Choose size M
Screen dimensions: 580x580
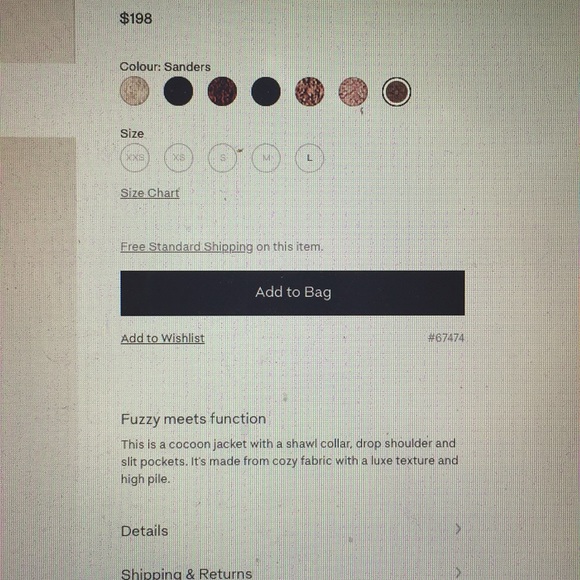click(266, 158)
